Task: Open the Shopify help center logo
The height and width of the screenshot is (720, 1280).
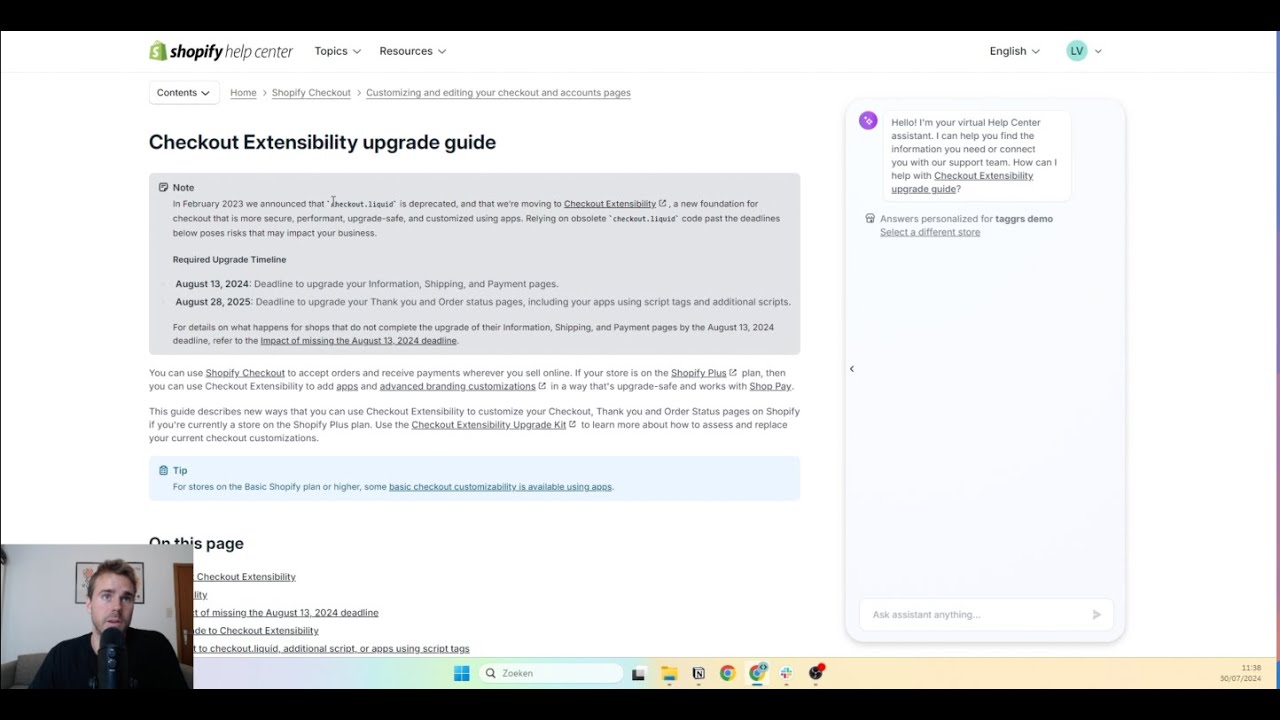Action: click(221, 51)
